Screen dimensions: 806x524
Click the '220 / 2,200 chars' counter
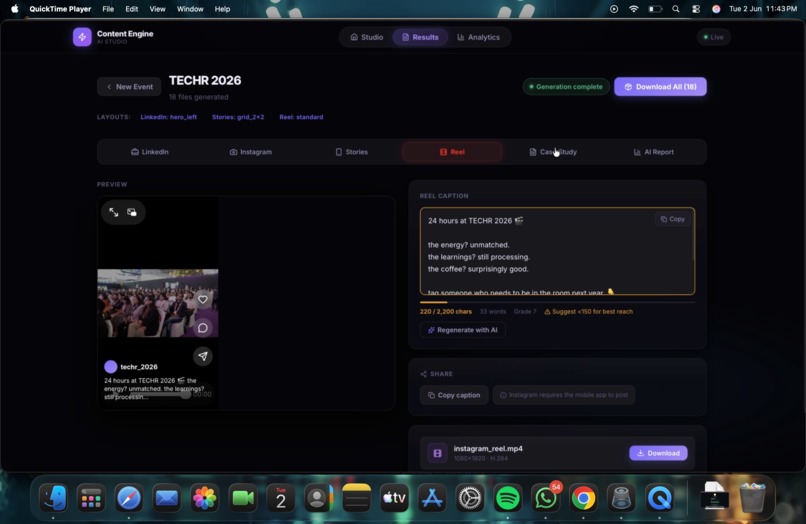(x=446, y=312)
